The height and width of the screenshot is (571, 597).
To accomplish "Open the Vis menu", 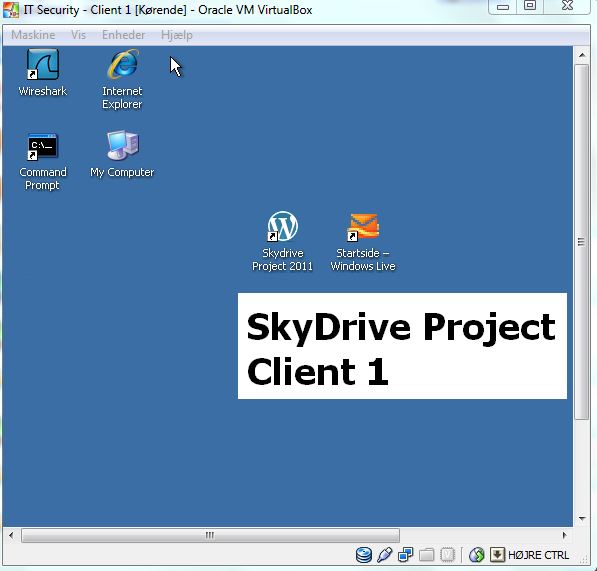I will pos(78,35).
